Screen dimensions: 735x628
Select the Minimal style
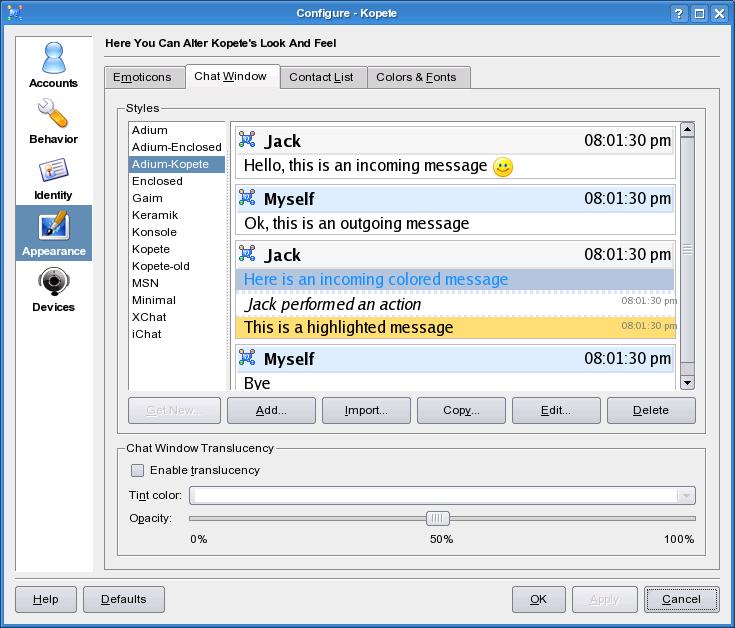pos(177,300)
